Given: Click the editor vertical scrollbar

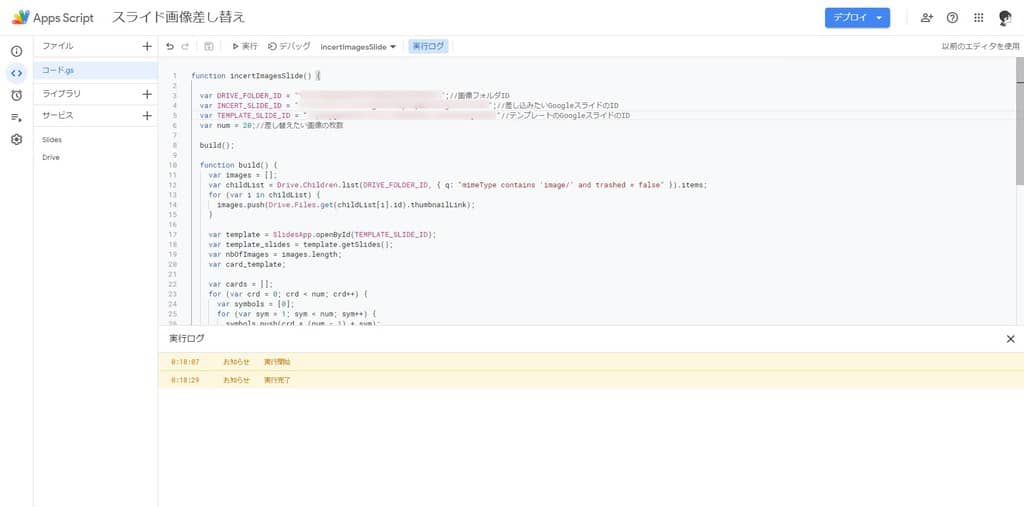Looking at the screenshot, I should tap(1019, 120).
